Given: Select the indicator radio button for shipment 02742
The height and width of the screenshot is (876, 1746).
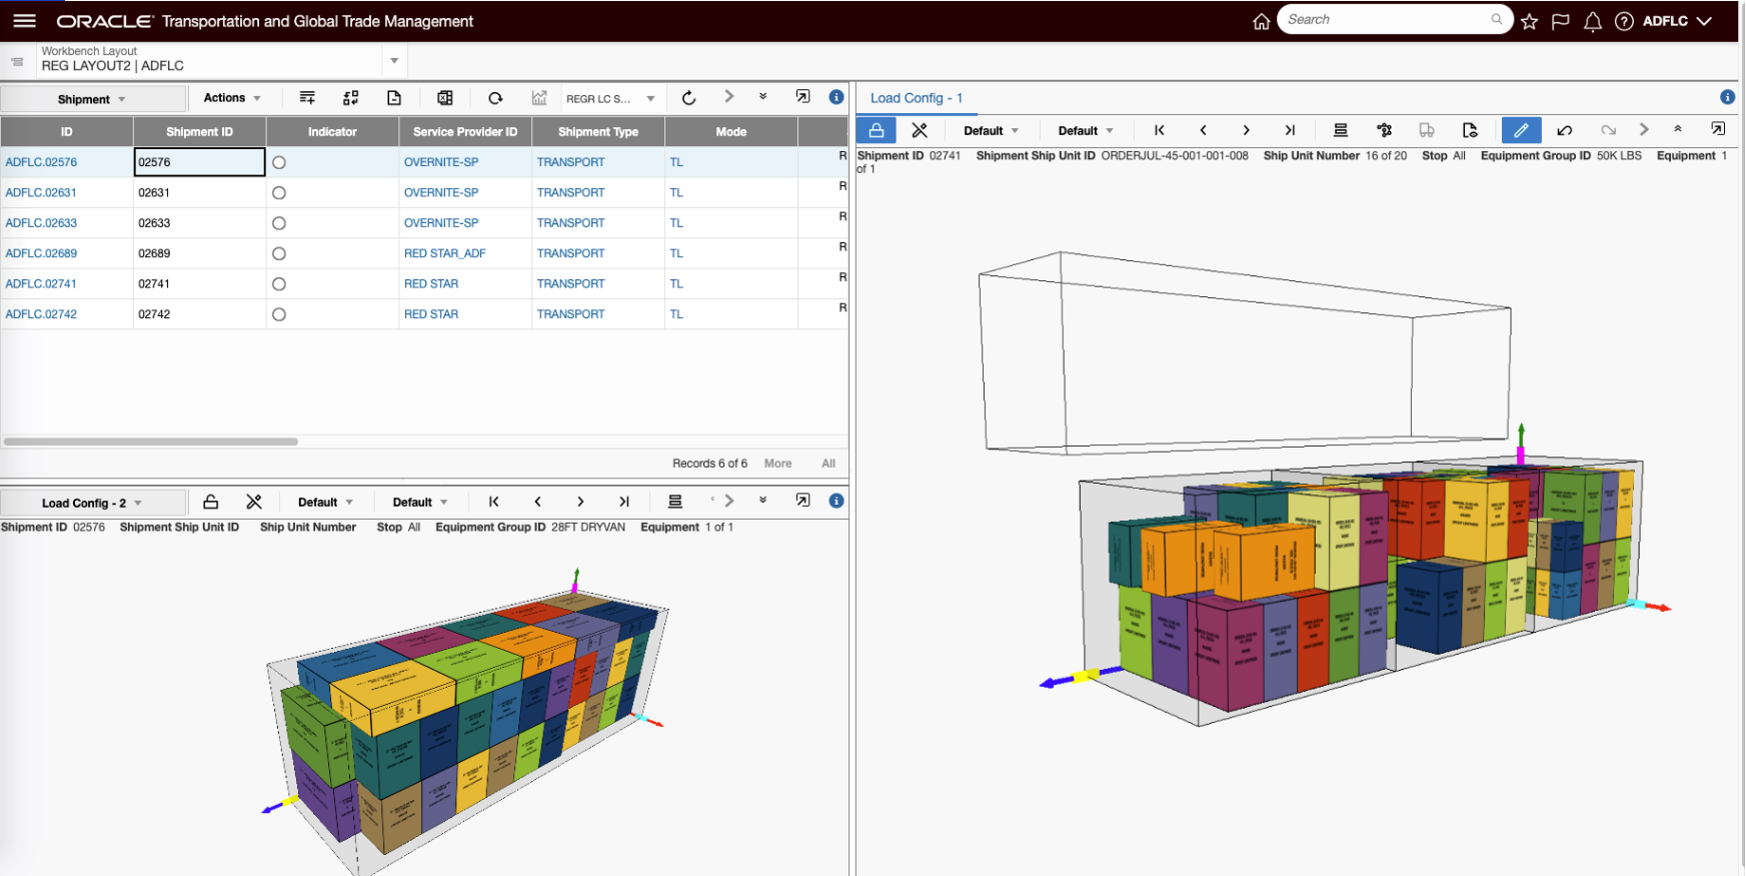Looking at the screenshot, I should point(279,314).
